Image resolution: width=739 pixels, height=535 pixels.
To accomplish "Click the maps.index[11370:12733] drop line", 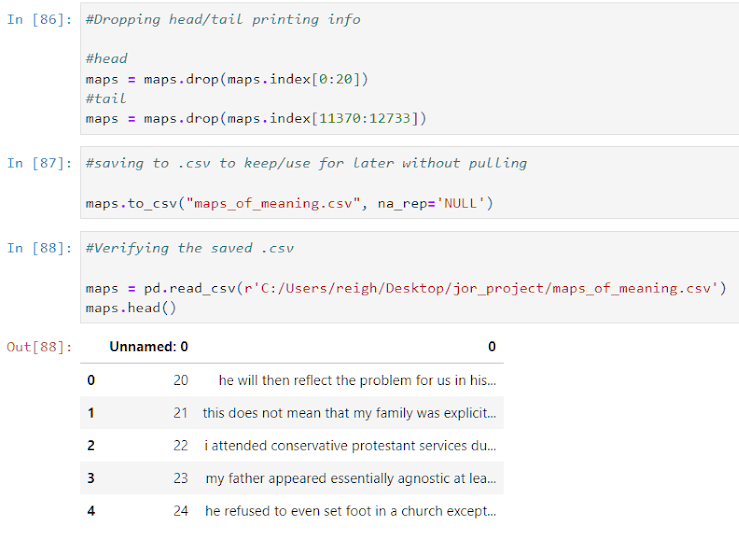I will coord(256,119).
